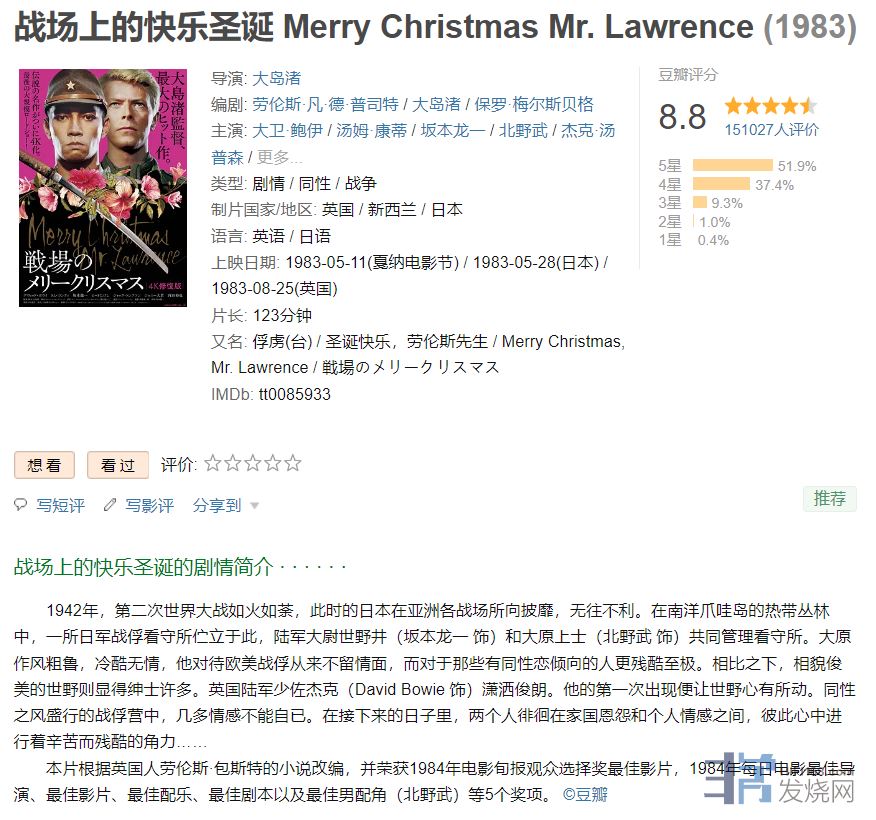This screenshot has width=876, height=820.
Task: Mark the film as 想看
Action: point(44,465)
